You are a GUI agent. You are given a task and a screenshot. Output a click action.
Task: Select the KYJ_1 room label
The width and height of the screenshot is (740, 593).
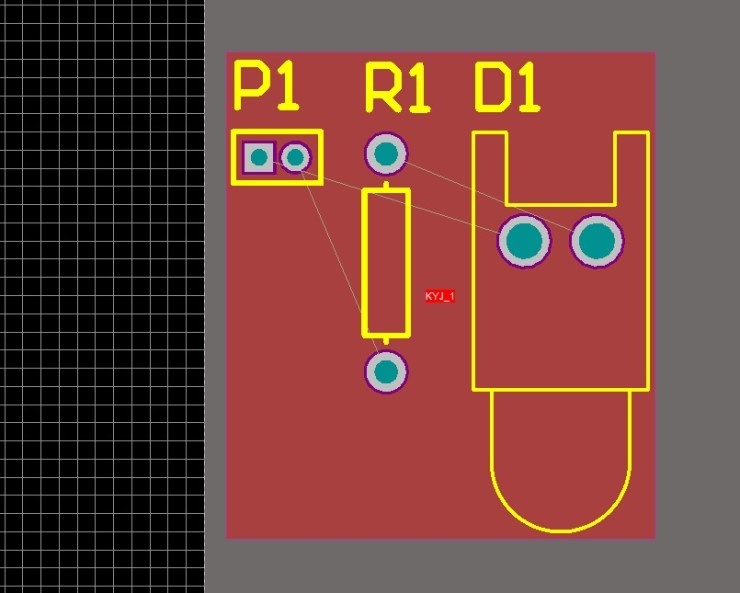[440, 296]
